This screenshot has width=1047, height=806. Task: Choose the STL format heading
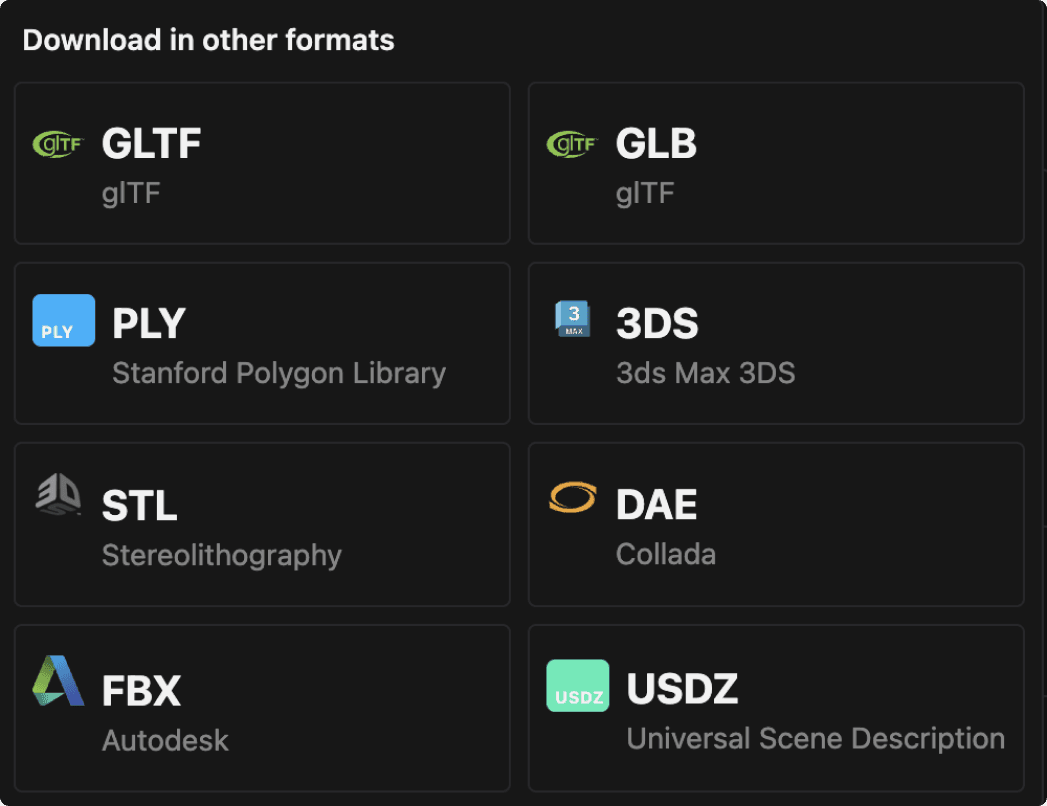pyautogui.click(x=140, y=506)
